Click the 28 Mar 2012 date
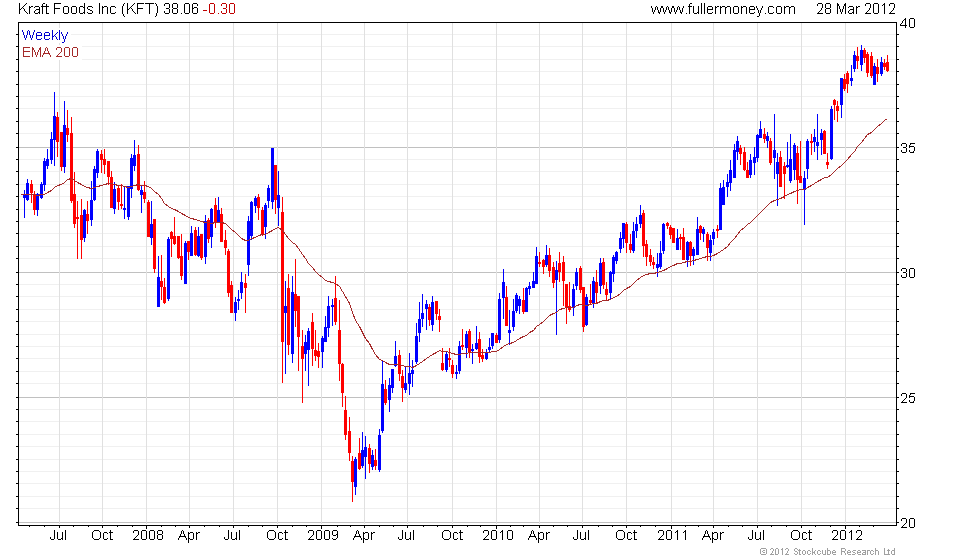The height and width of the screenshot is (560, 980). (x=856, y=9)
